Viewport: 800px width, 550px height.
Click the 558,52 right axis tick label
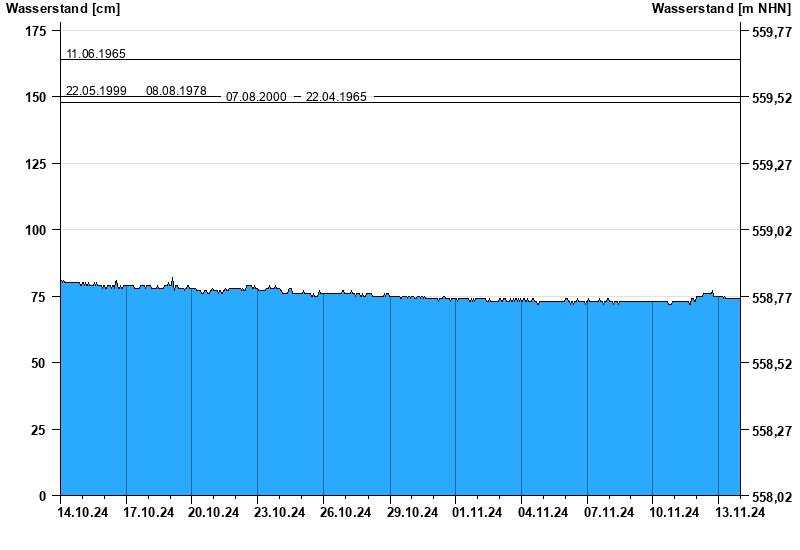(770, 364)
